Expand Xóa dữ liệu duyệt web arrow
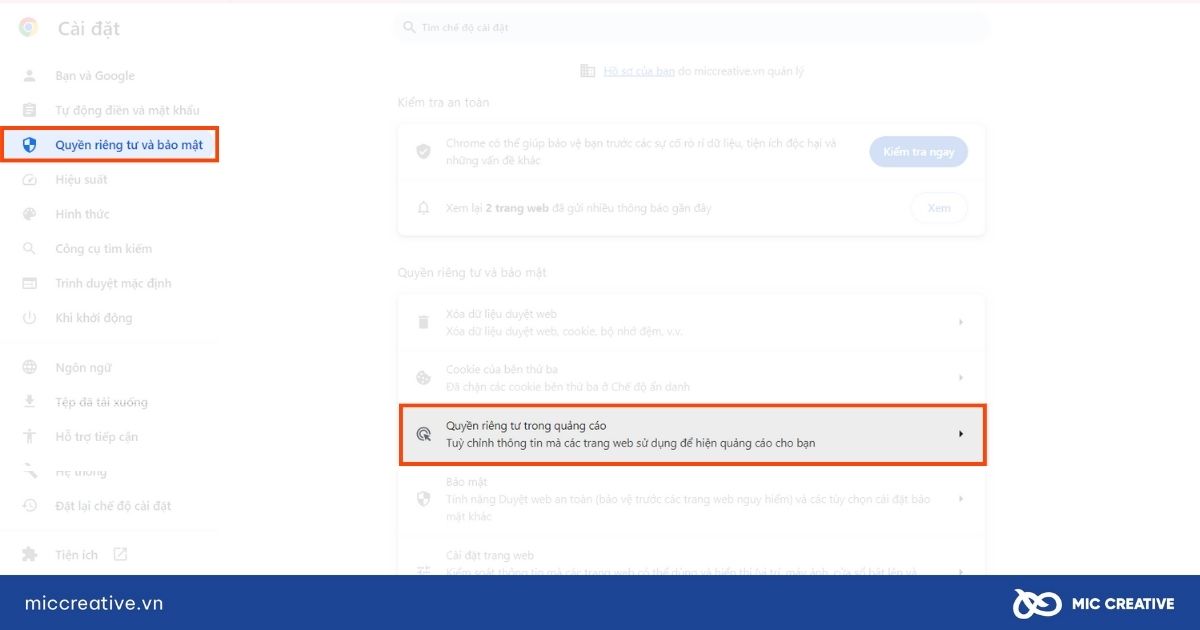This screenshot has height=630, width=1200. point(961,322)
